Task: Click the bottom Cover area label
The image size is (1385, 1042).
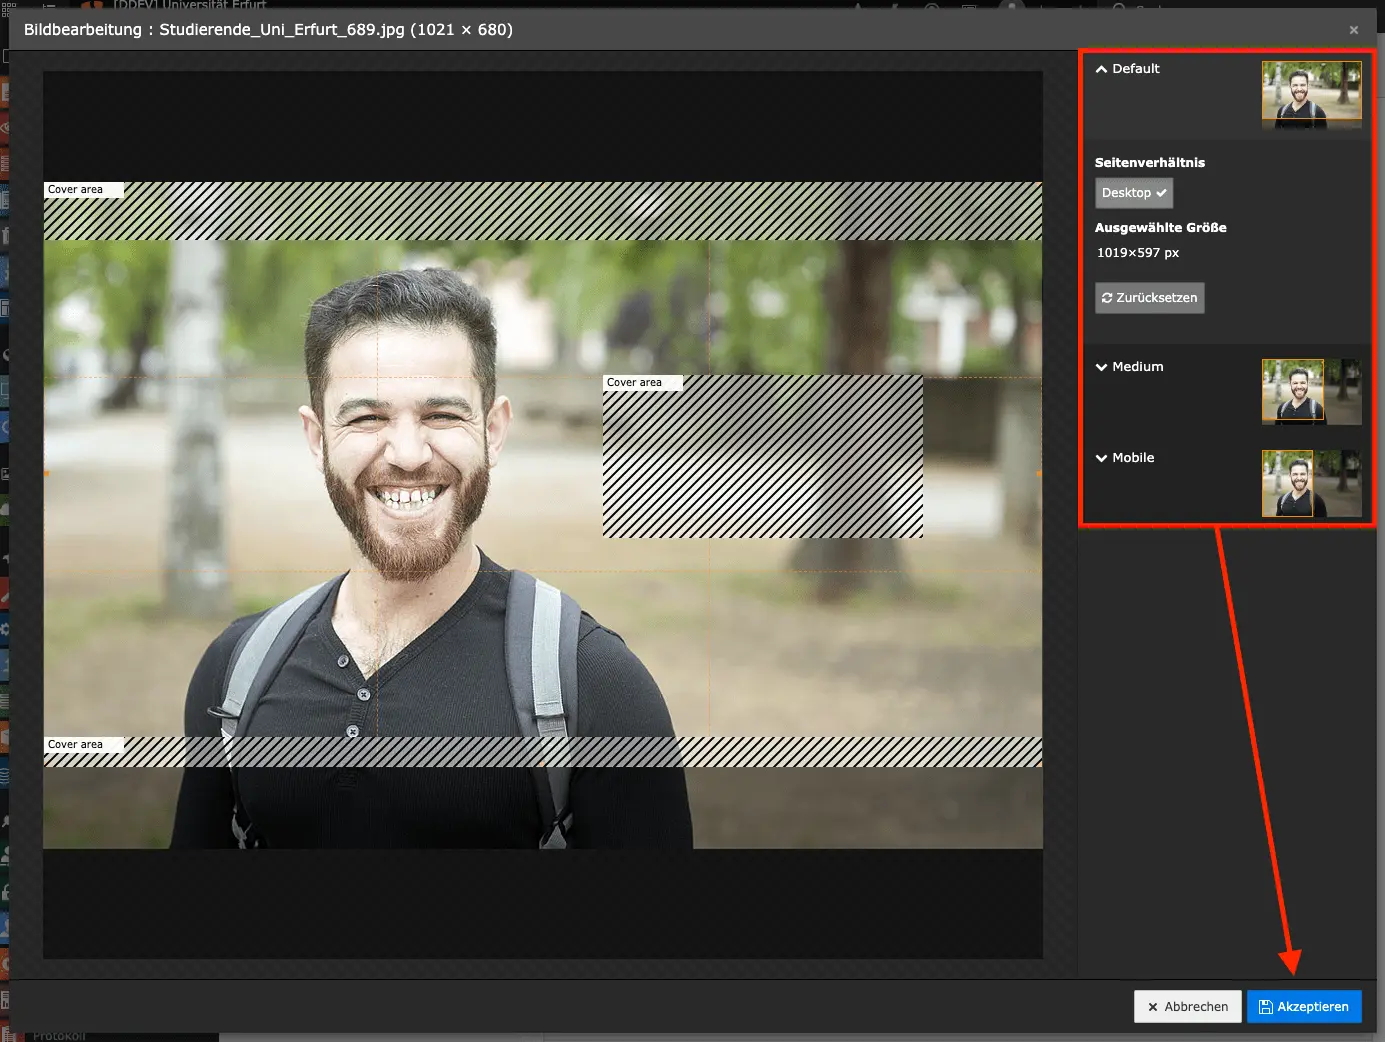Action: 76,745
